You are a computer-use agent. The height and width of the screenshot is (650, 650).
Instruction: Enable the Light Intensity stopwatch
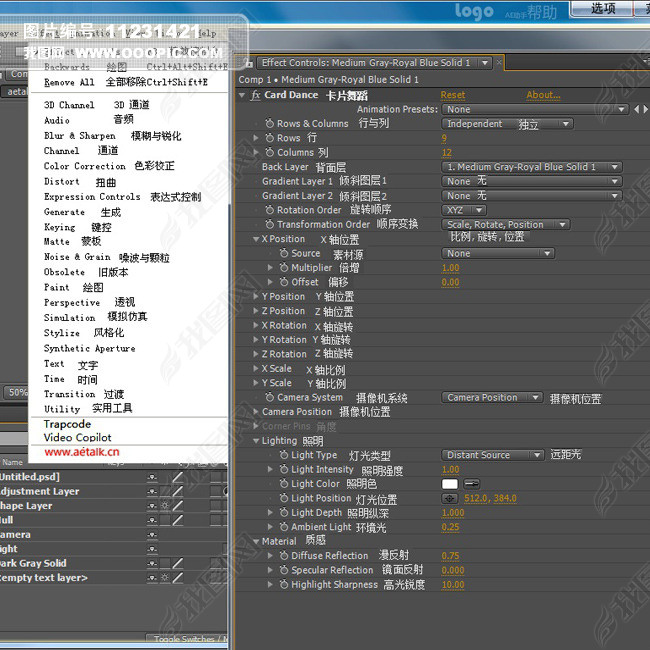(283, 469)
